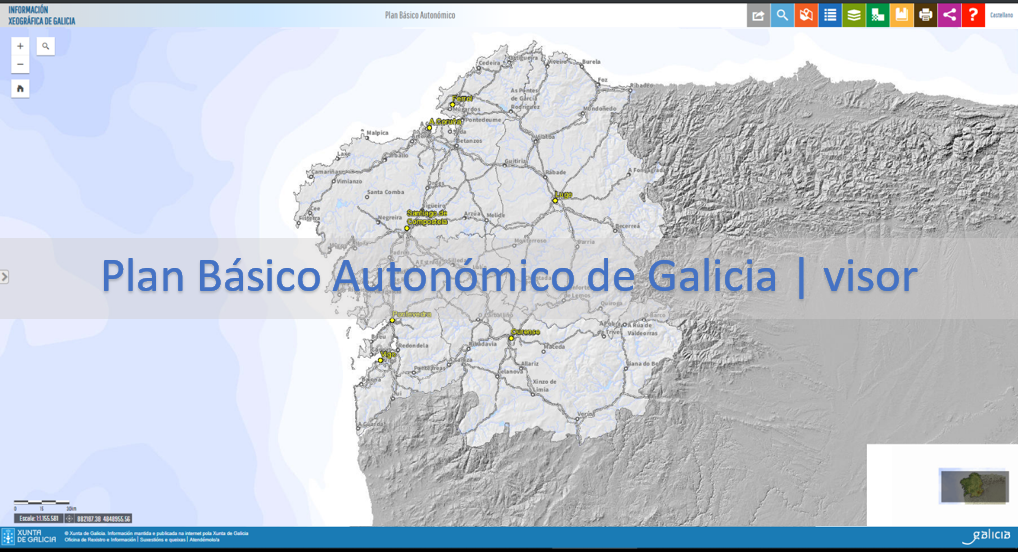Click the A Coruña city marker
This screenshot has height=552, width=1021.
tap(429, 128)
